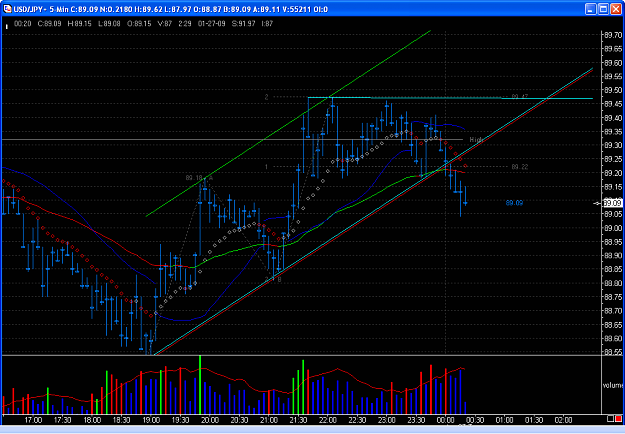Click the V:87 volume readout
The height and width of the screenshot is (434, 625).
pos(165,24)
